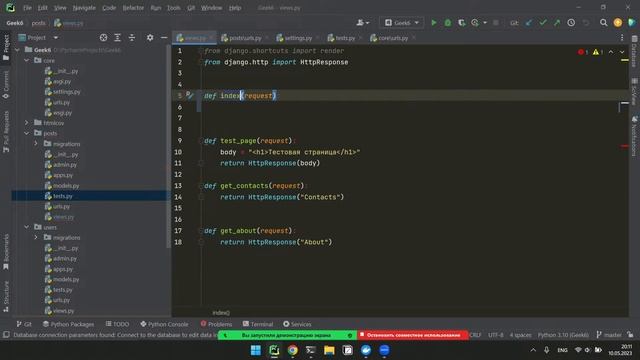Run with coverage using the shield icon

click(461, 23)
